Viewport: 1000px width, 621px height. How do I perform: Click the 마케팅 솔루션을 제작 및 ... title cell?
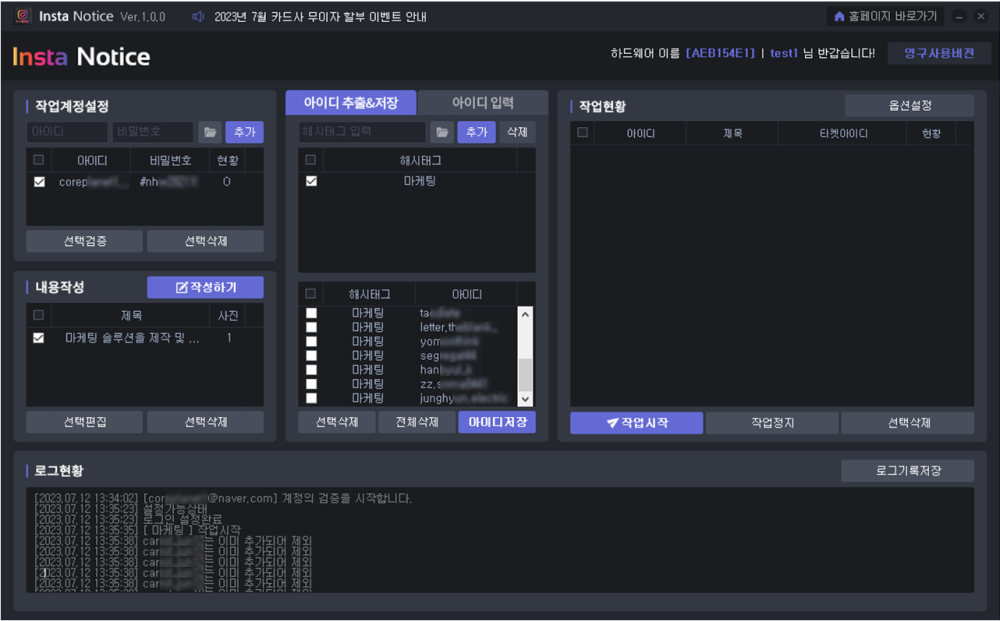(x=131, y=338)
